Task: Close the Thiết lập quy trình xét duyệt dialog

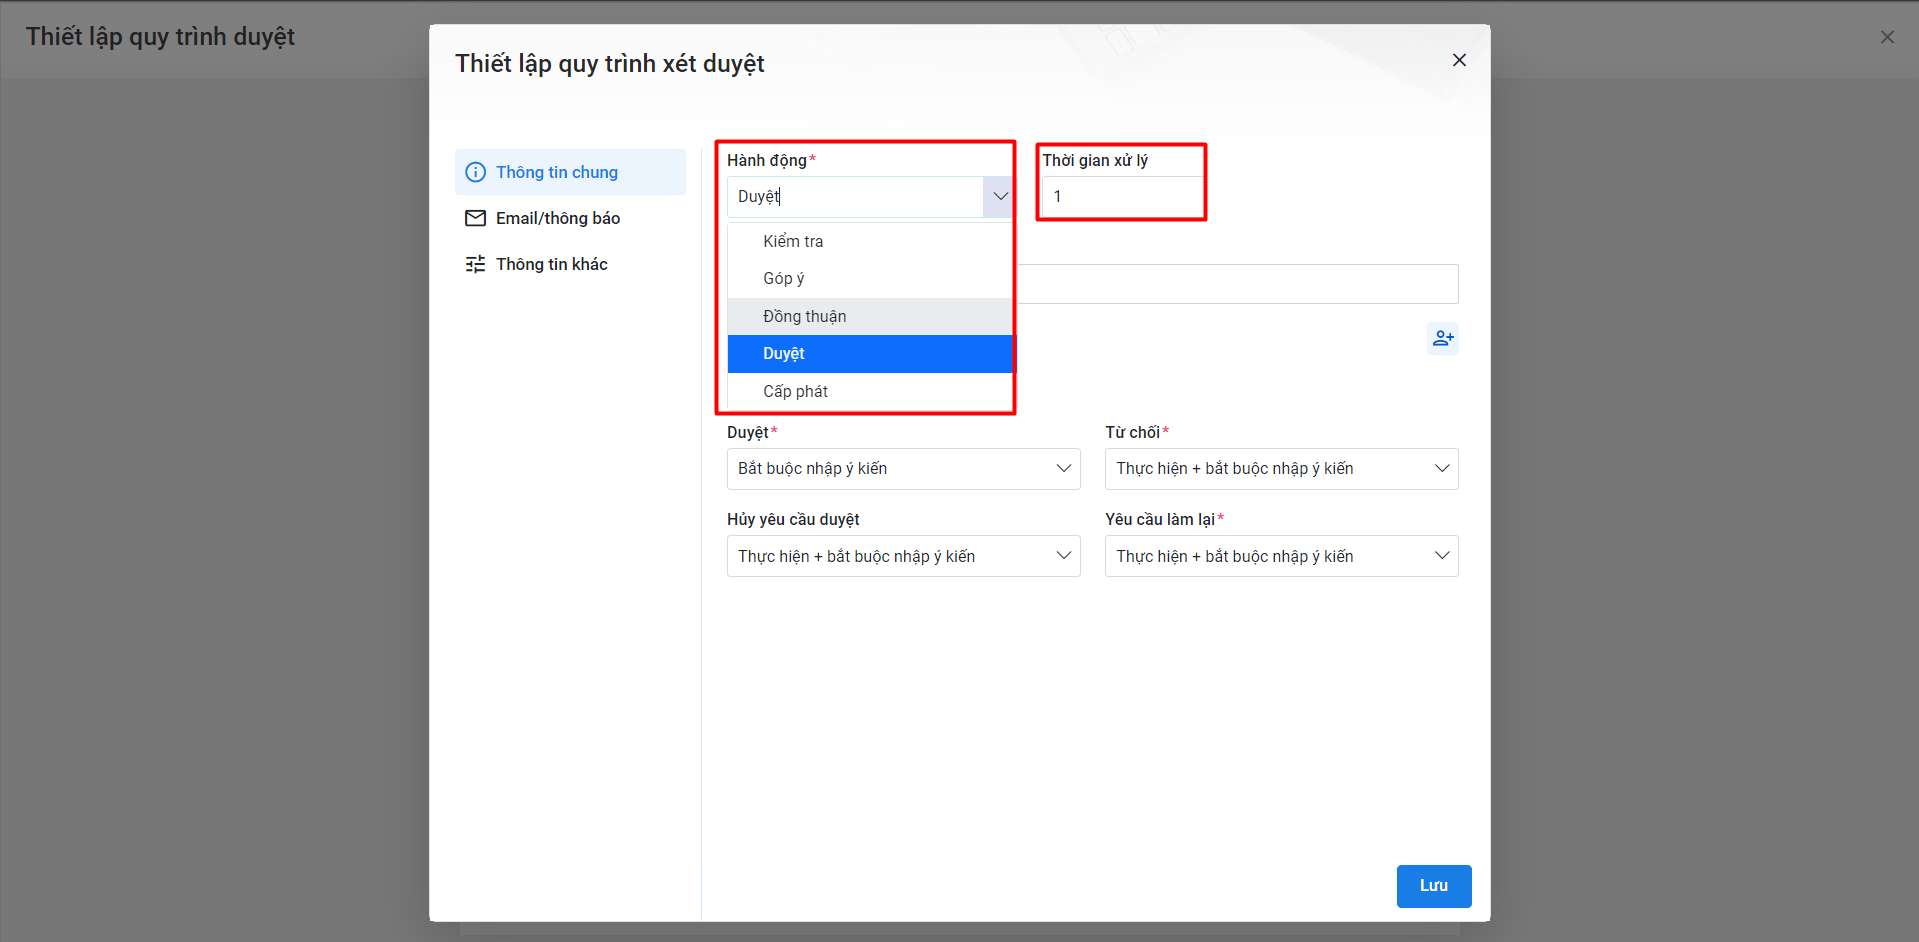Action: (1459, 60)
